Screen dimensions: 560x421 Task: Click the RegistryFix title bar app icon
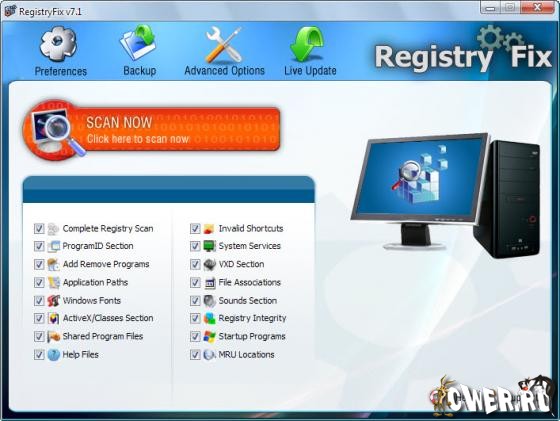click(x=10, y=11)
